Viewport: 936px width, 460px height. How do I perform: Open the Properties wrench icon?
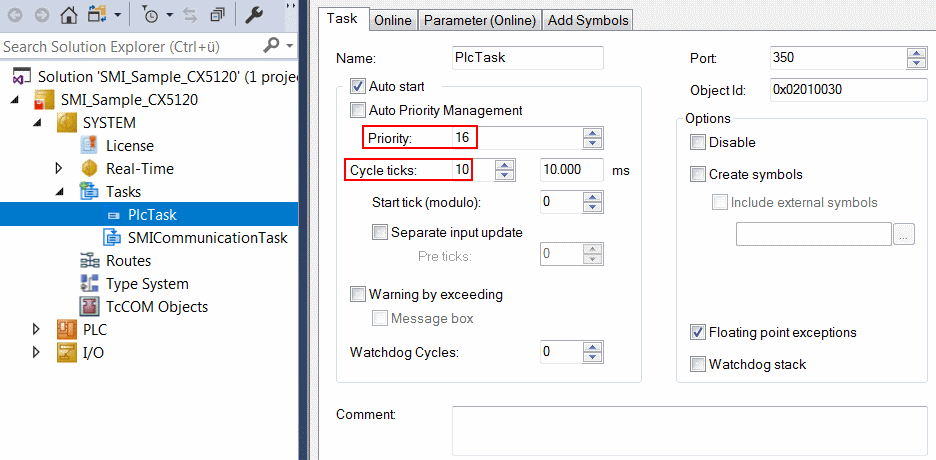pos(254,15)
